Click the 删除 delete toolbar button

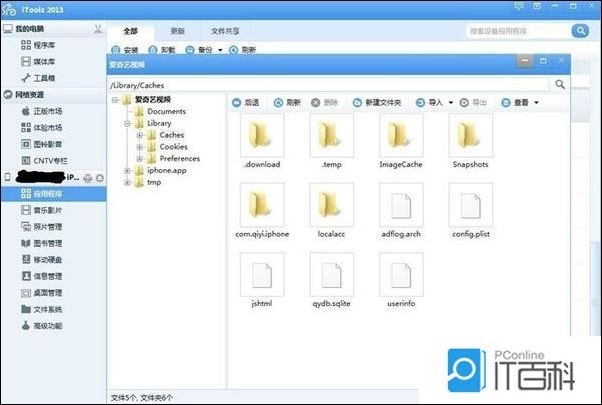click(x=324, y=102)
